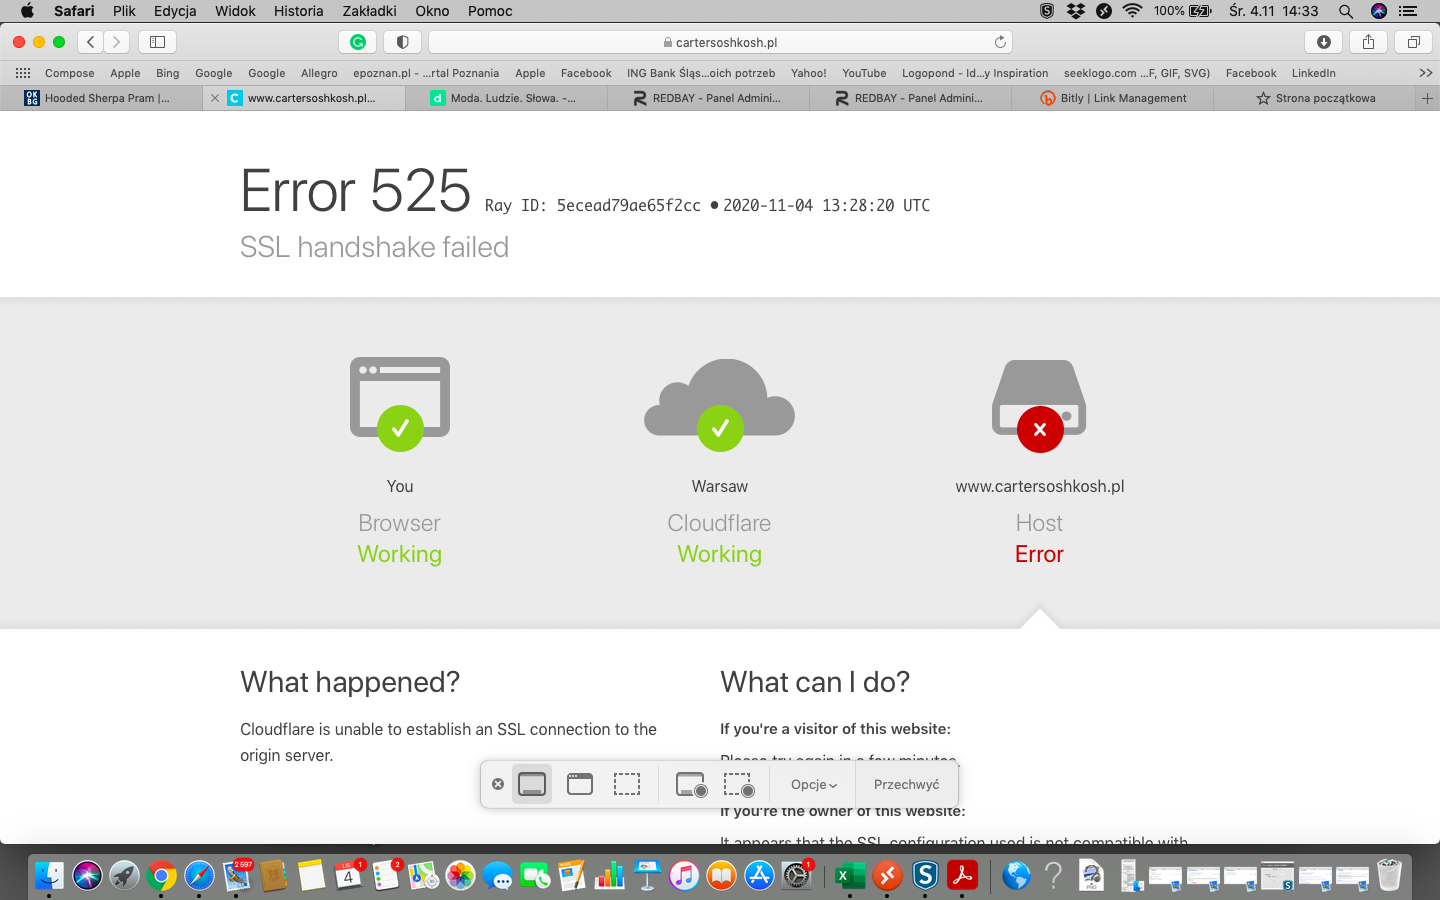Viewport: 1440px width, 900px height.
Task: Click the Share button in Safari toolbar
Action: pos(1368,42)
